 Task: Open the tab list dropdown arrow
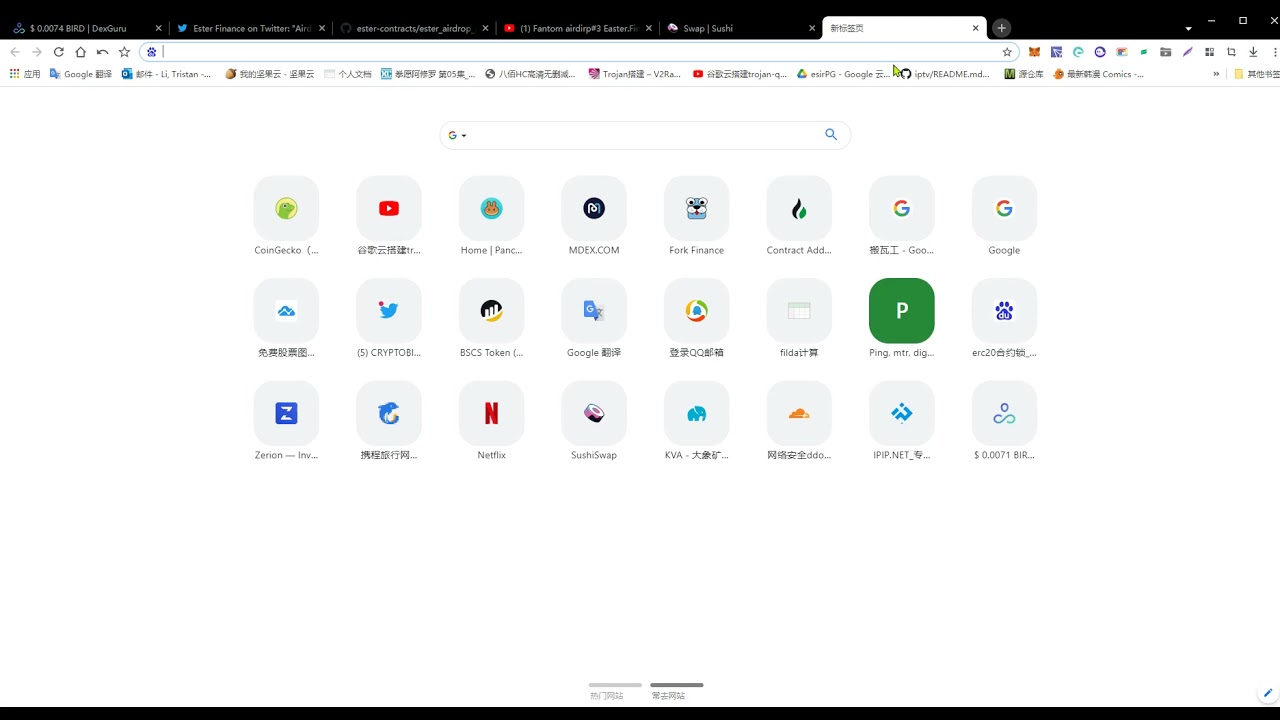(1188, 29)
